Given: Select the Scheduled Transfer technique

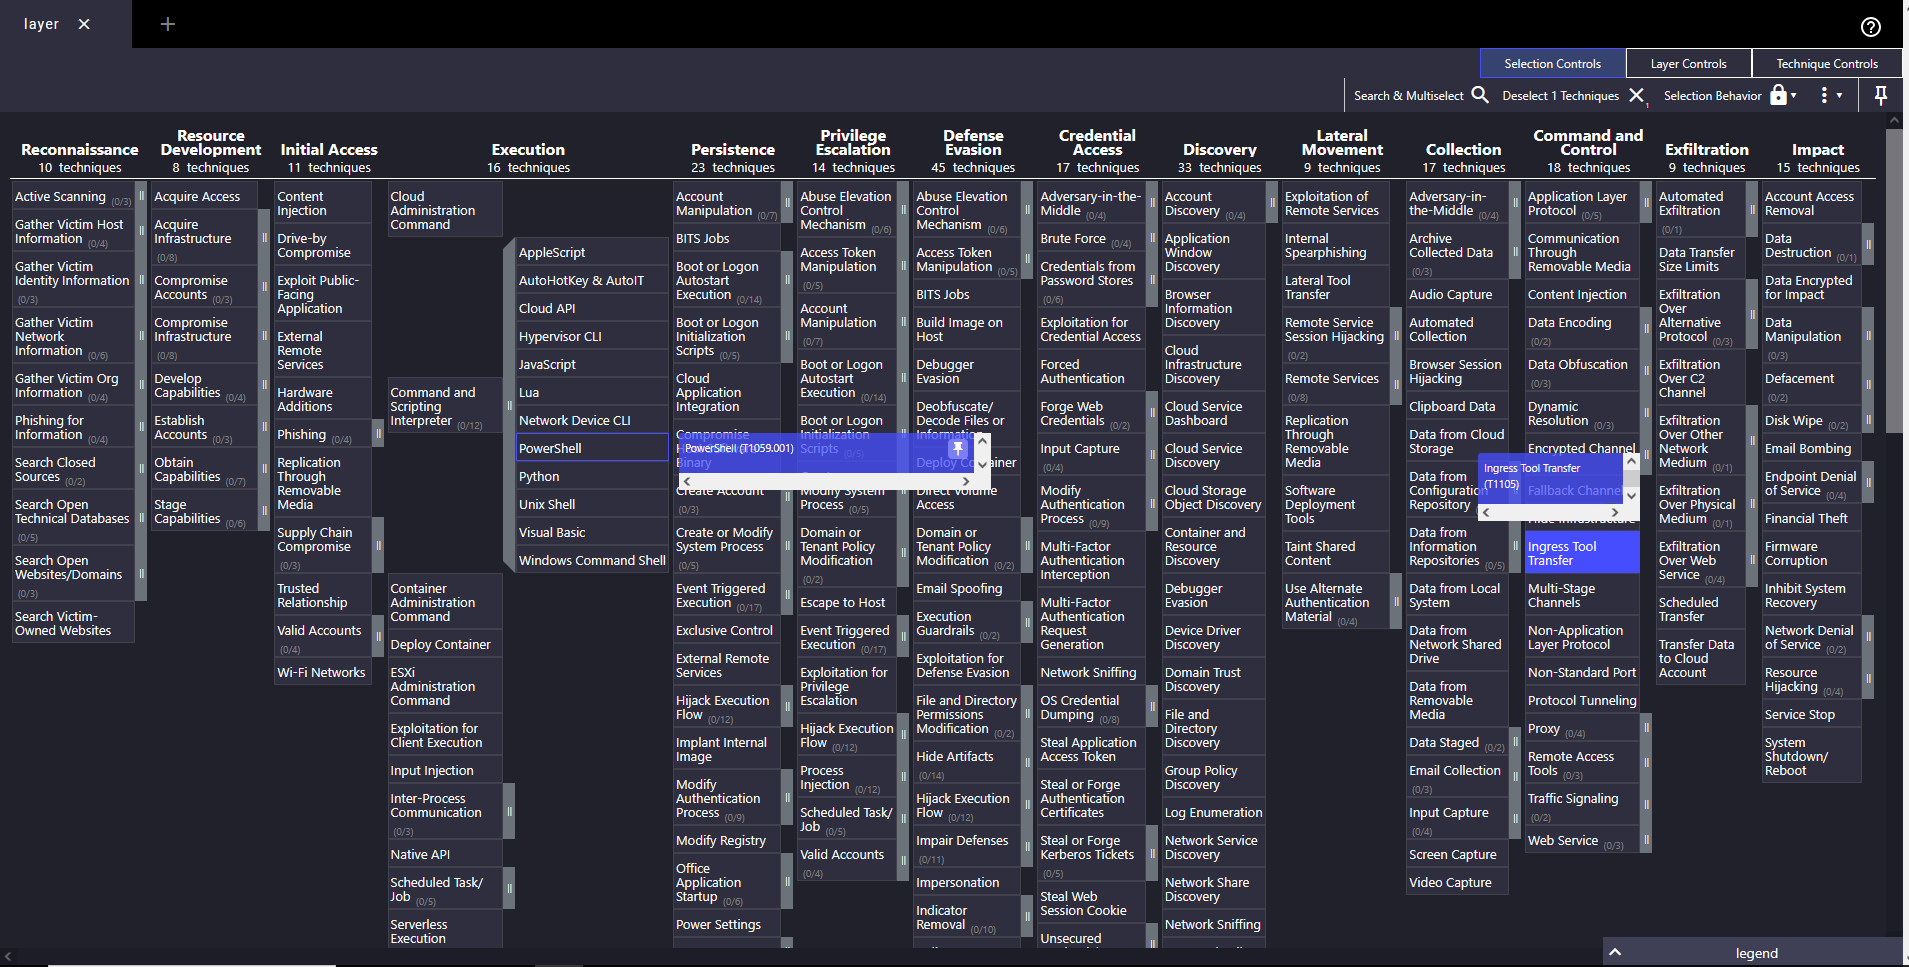Looking at the screenshot, I should [x=1703, y=608].
